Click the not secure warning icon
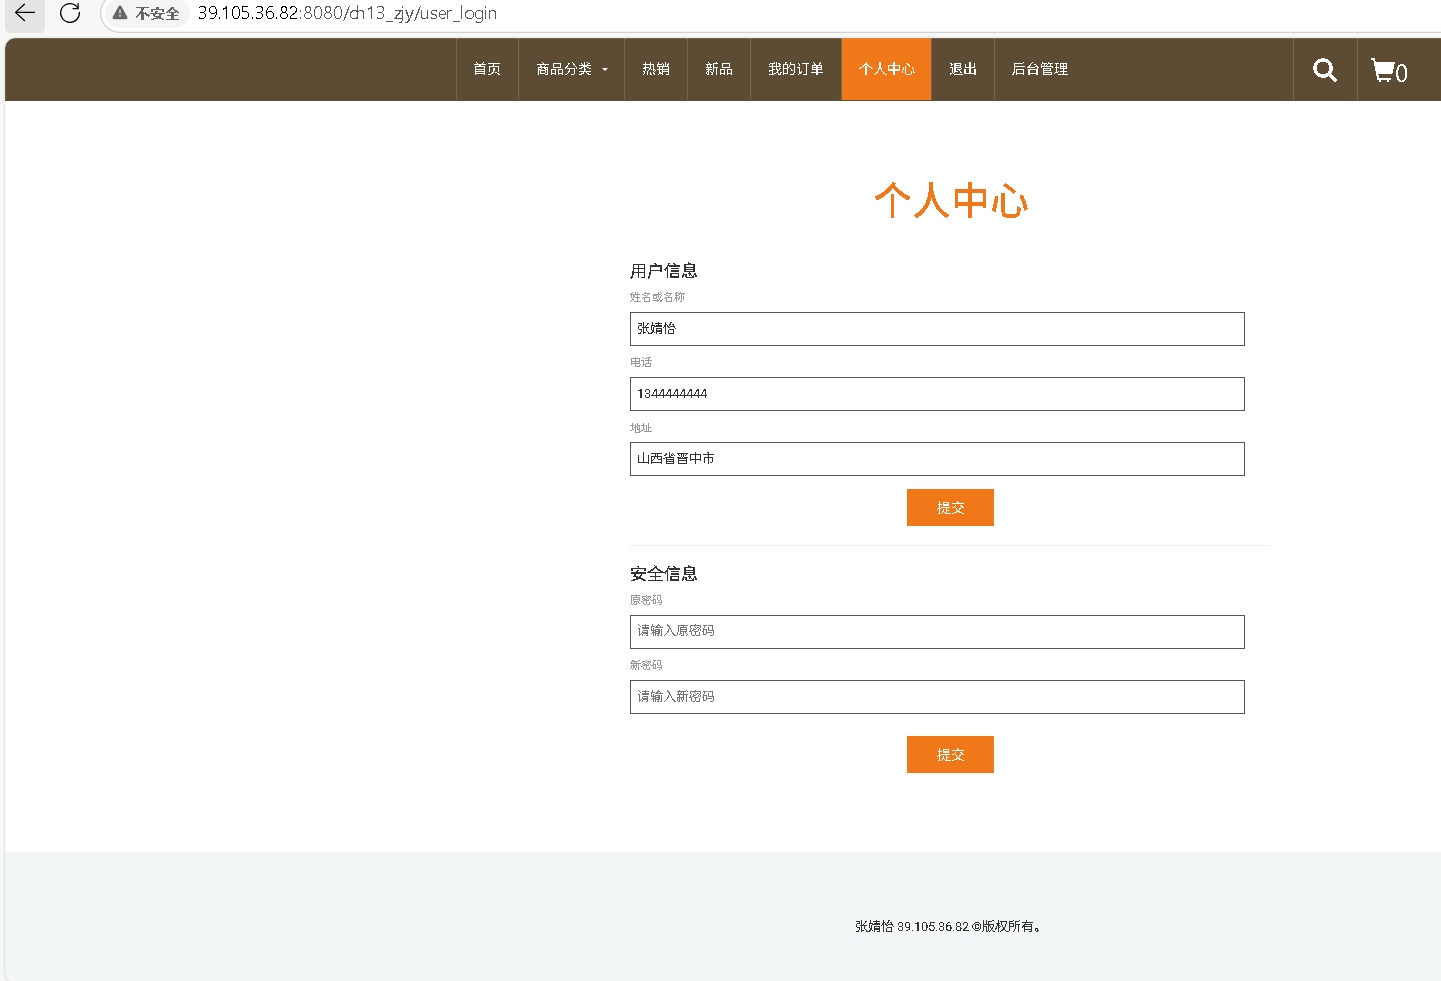This screenshot has height=981, width=1441. click(120, 13)
